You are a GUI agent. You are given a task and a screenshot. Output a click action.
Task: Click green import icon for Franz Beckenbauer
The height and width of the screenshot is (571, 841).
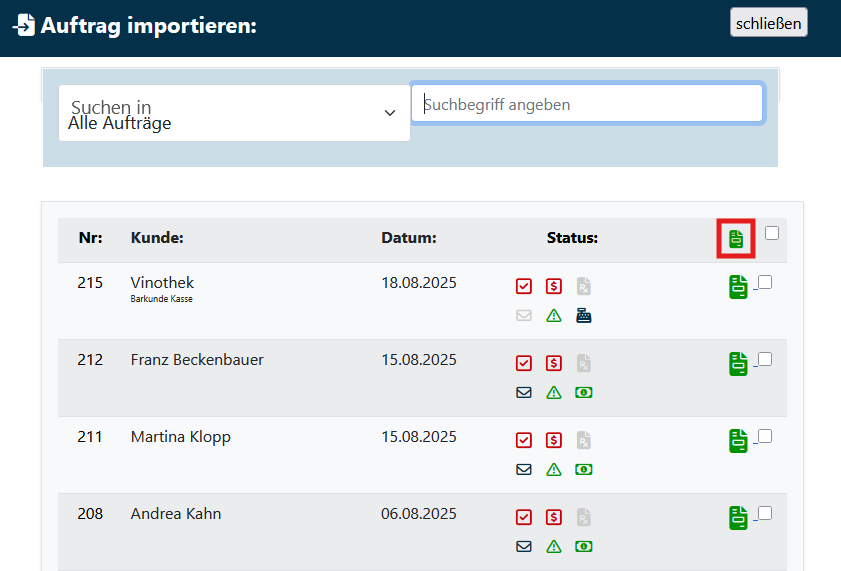(738, 364)
